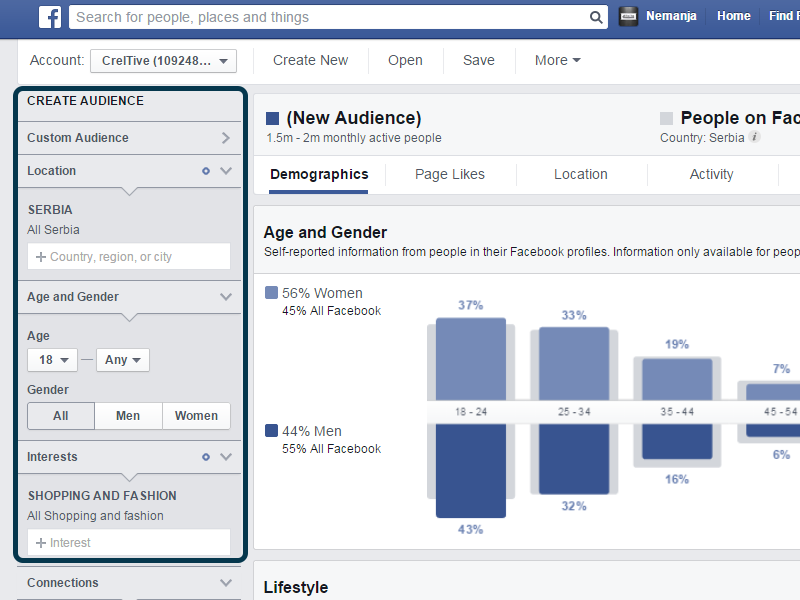Image resolution: width=800 pixels, height=600 pixels.
Task: Click the Women 25-34 bar showing 33%
Action: pos(574,364)
